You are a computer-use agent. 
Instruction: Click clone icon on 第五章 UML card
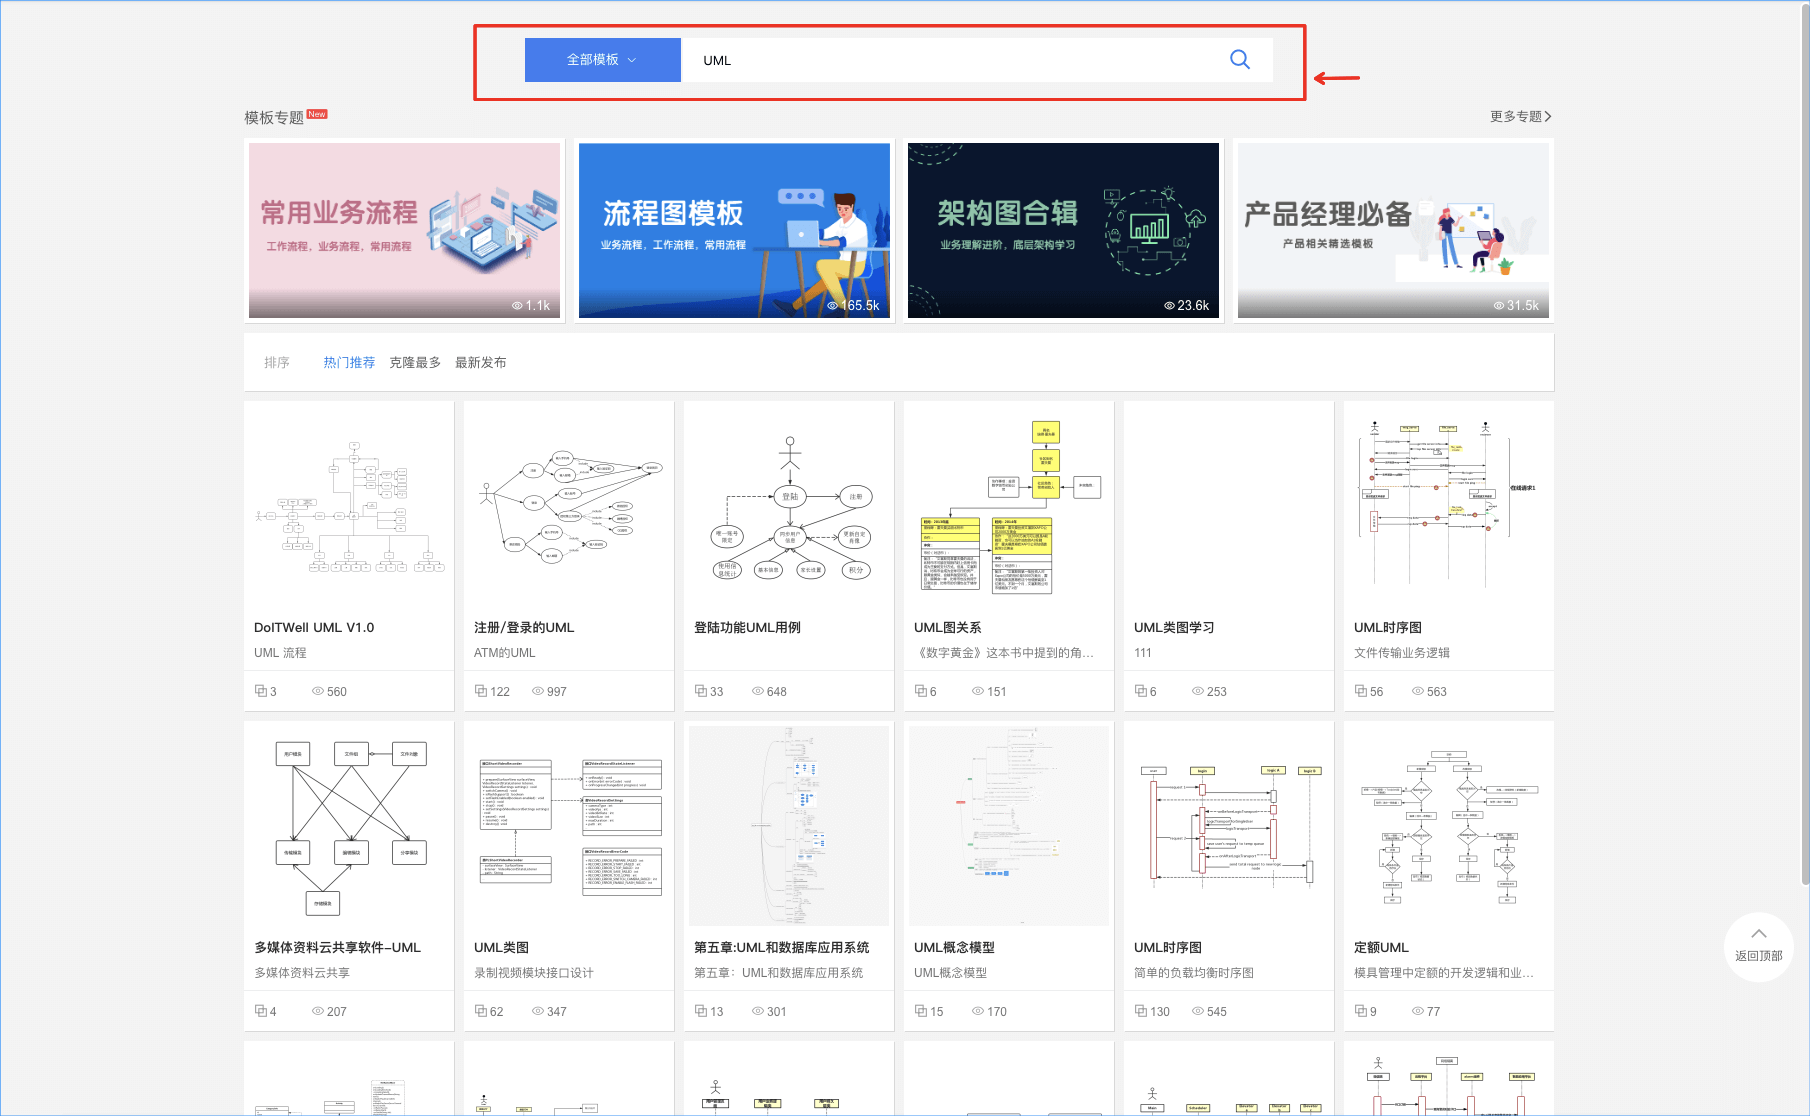coord(700,1011)
